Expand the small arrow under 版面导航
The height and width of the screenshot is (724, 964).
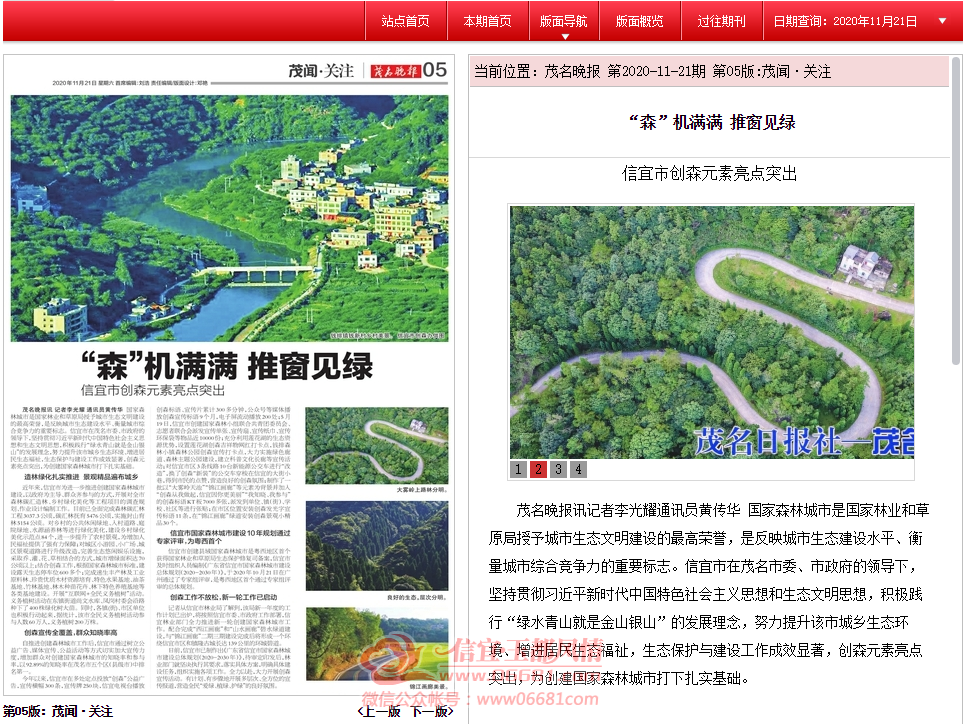pyautogui.click(x=565, y=37)
